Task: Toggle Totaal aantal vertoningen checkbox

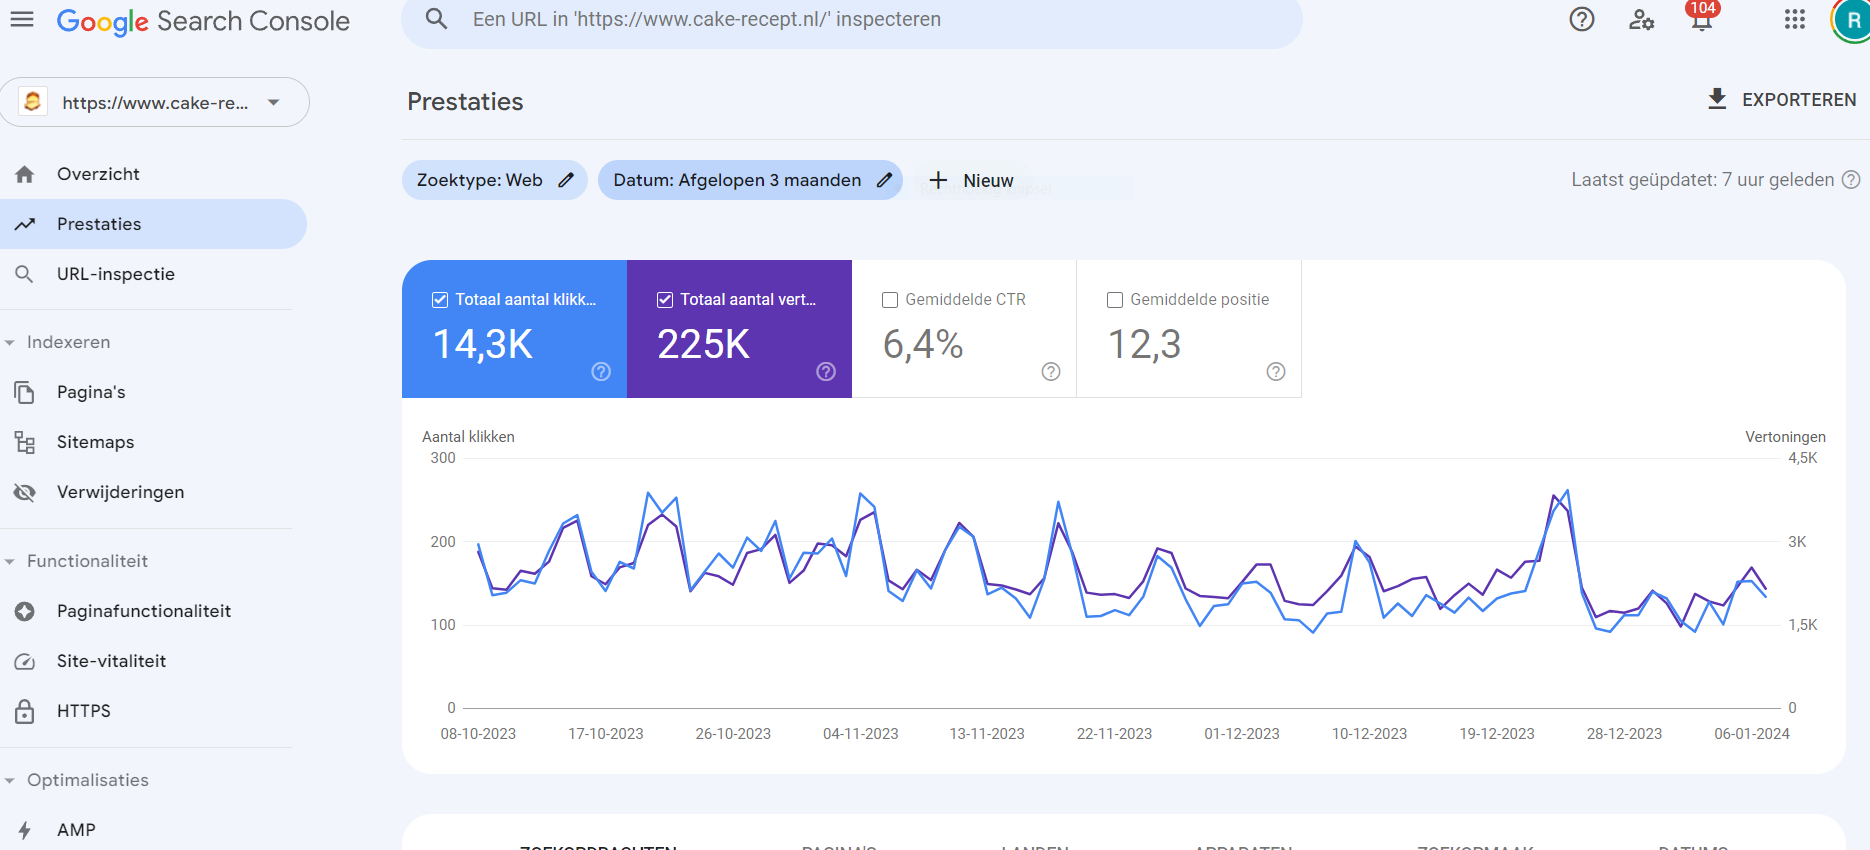Action: 665,300
